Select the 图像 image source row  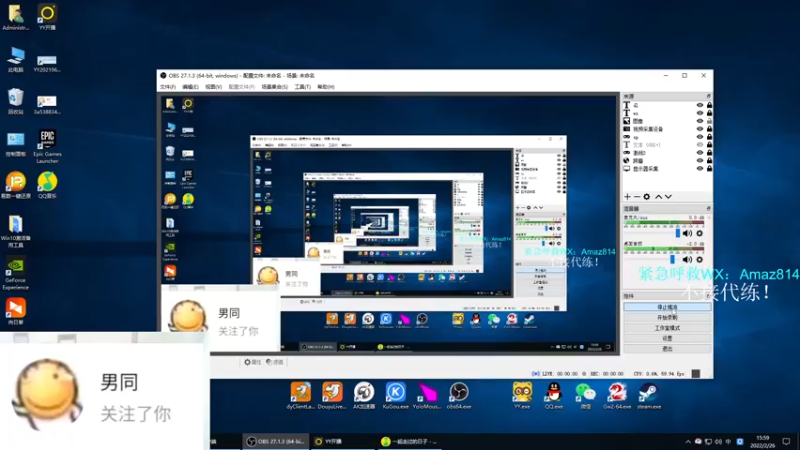tap(667, 121)
